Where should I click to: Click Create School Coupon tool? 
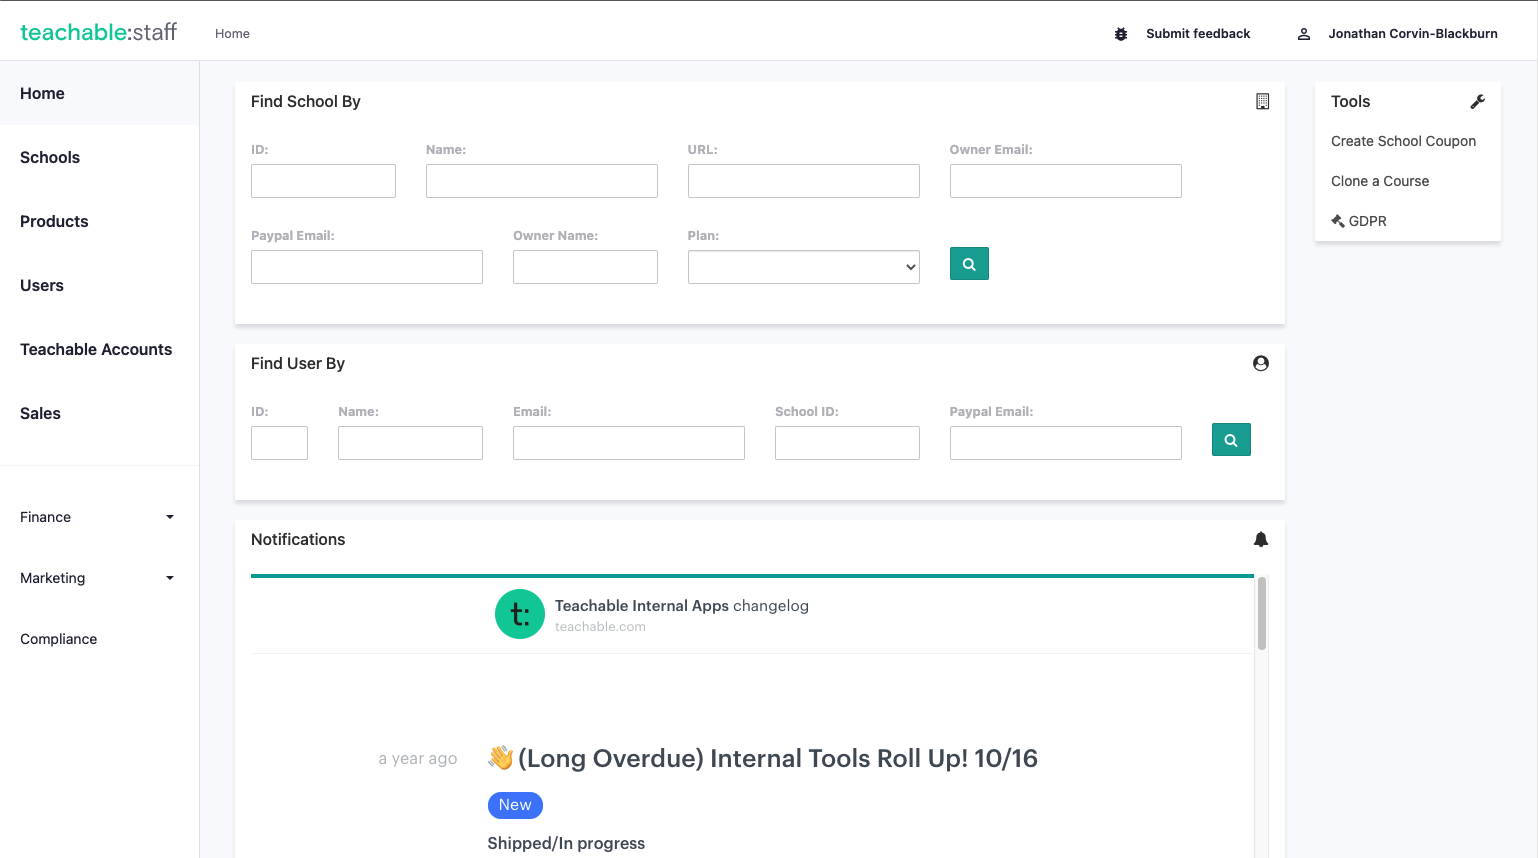point(1403,141)
